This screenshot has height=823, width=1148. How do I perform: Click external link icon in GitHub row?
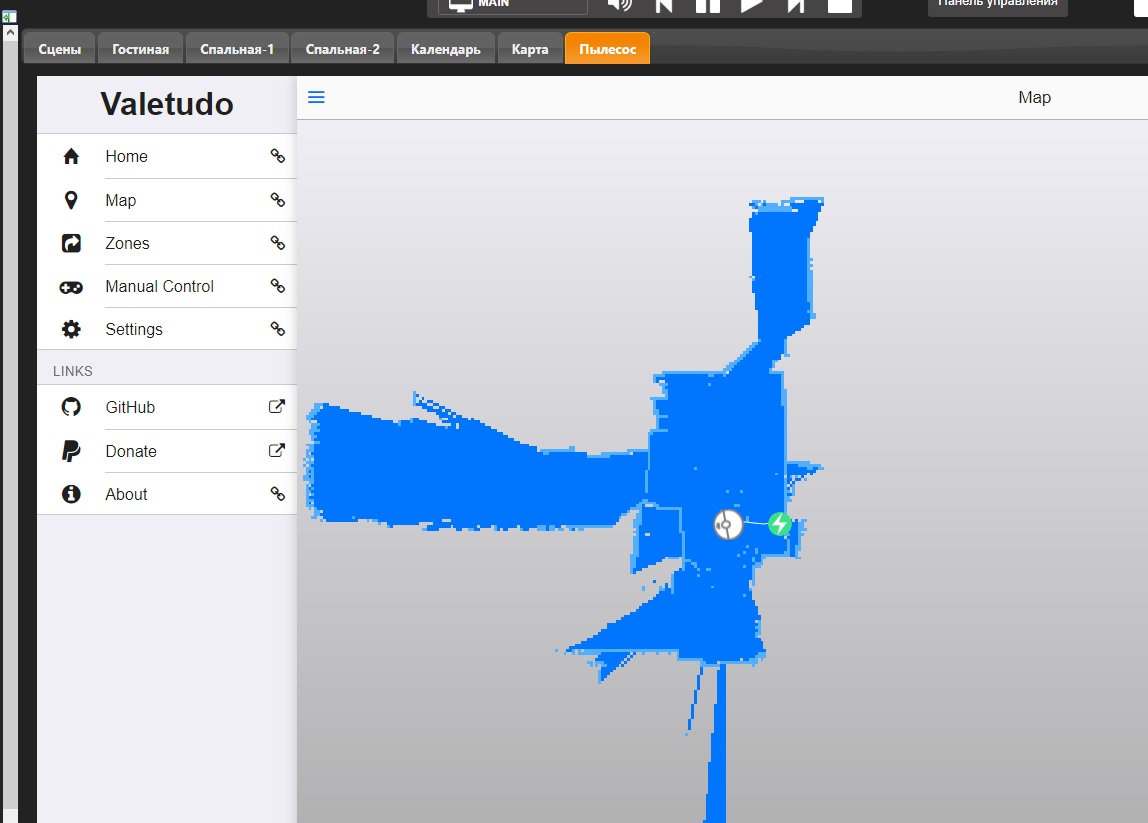click(x=277, y=406)
